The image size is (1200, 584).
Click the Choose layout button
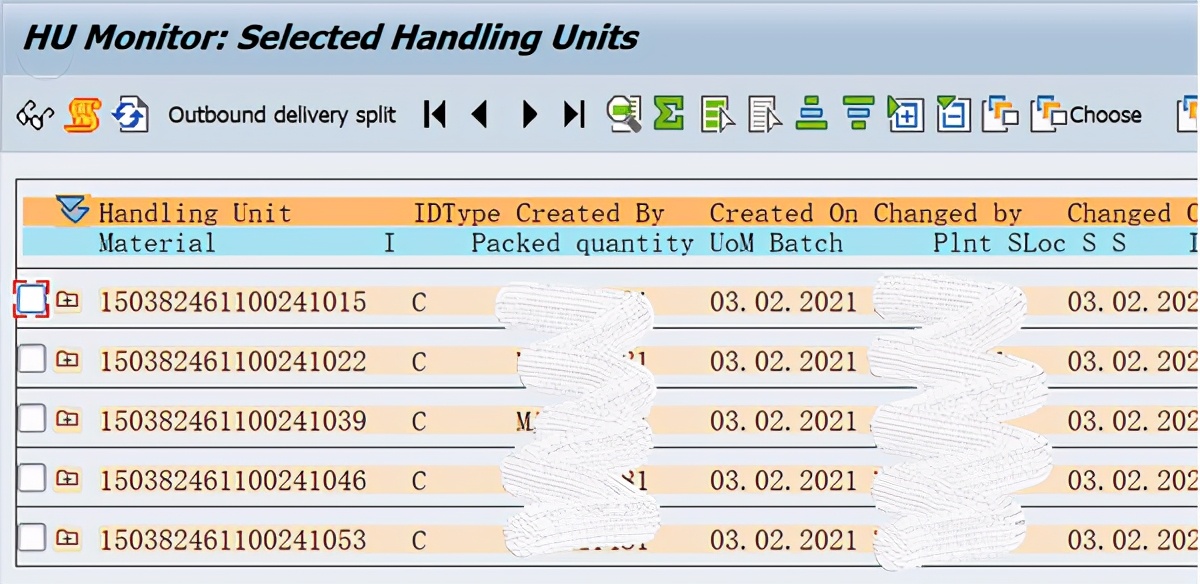1087,114
